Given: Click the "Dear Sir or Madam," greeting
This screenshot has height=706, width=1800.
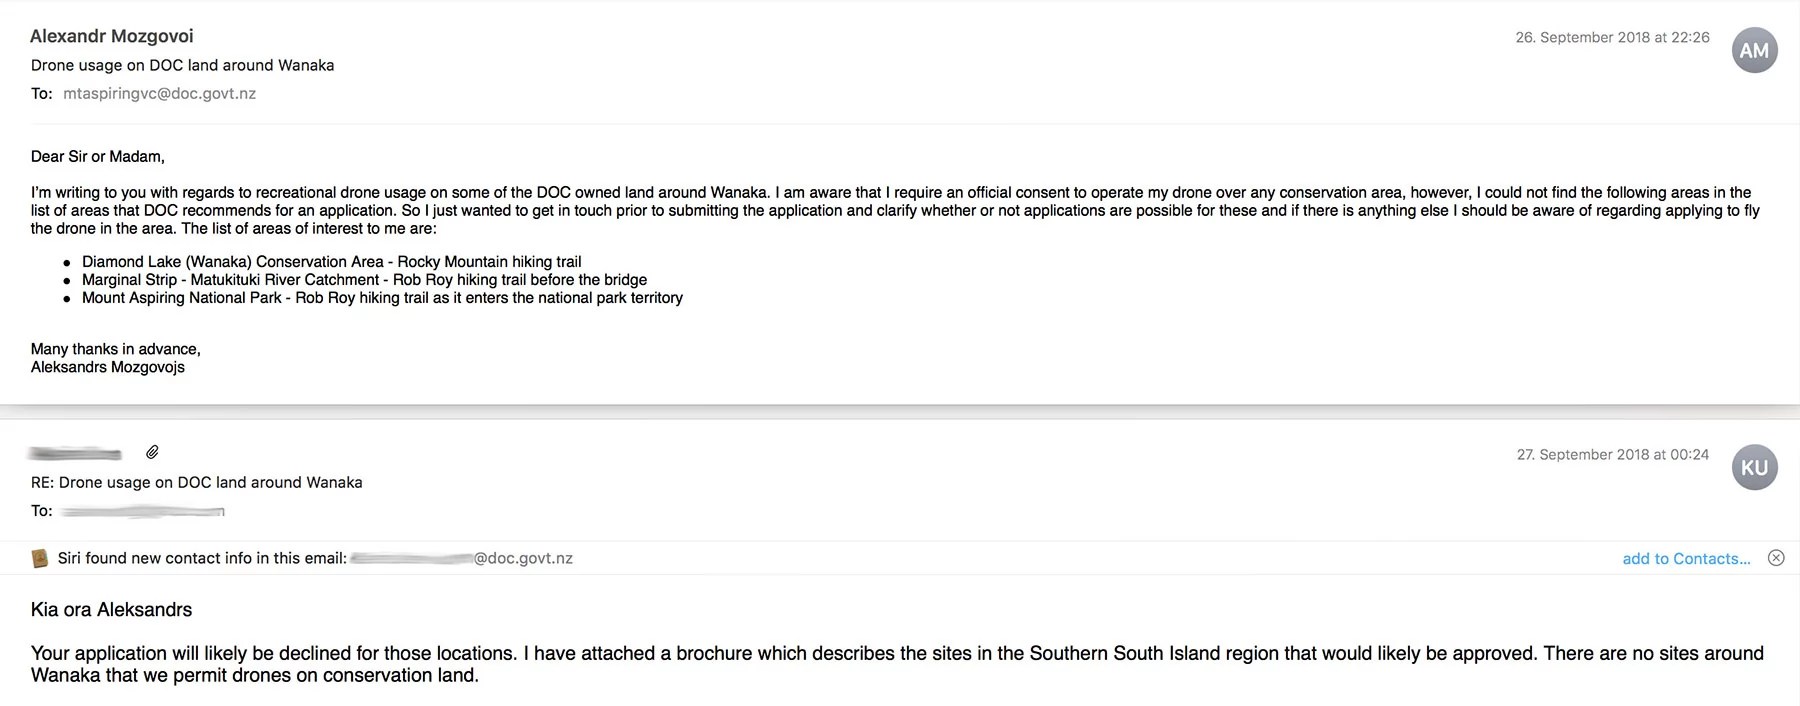Looking at the screenshot, I should coord(98,157).
